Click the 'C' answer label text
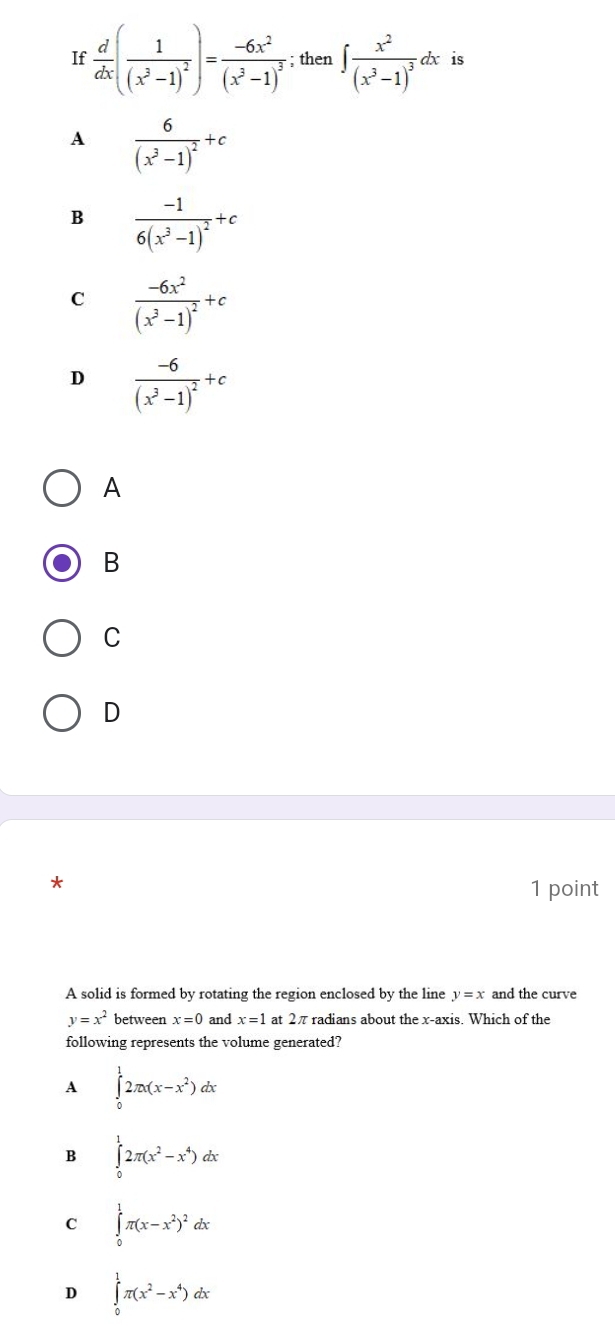The image size is (615, 1326). click(112, 637)
